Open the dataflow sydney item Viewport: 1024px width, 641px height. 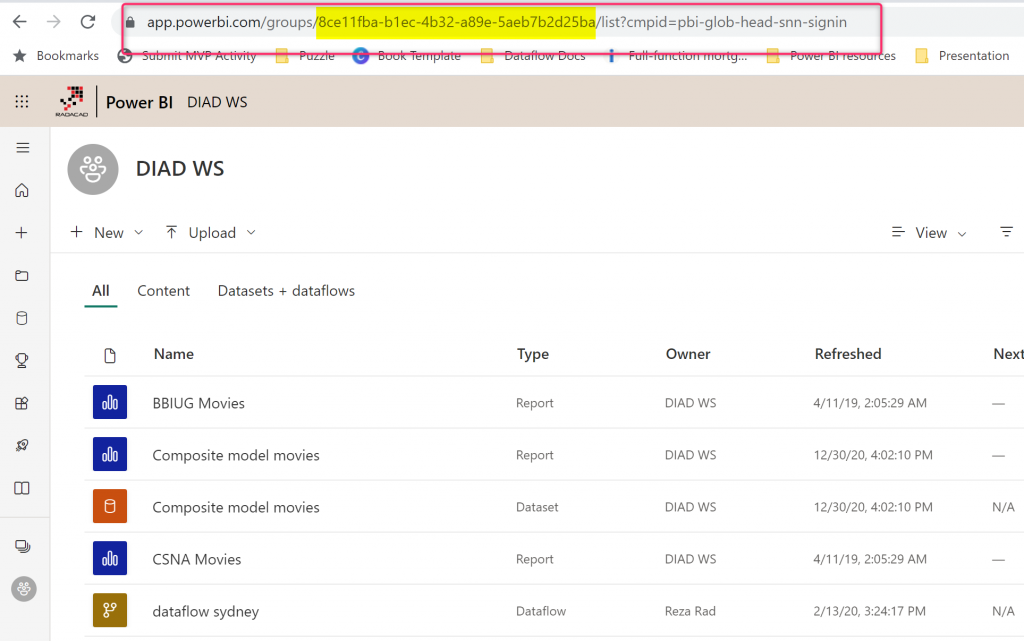coord(205,611)
